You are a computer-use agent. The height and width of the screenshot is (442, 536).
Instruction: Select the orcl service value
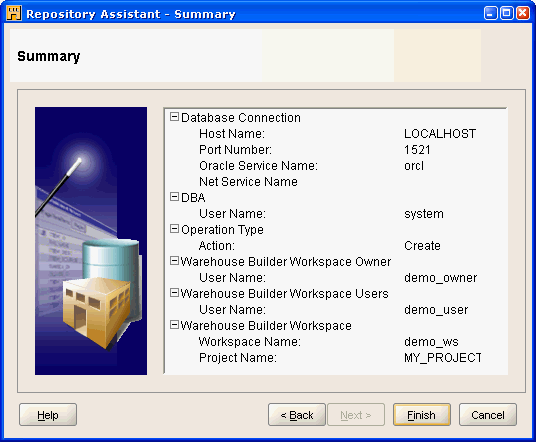pos(414,165)
